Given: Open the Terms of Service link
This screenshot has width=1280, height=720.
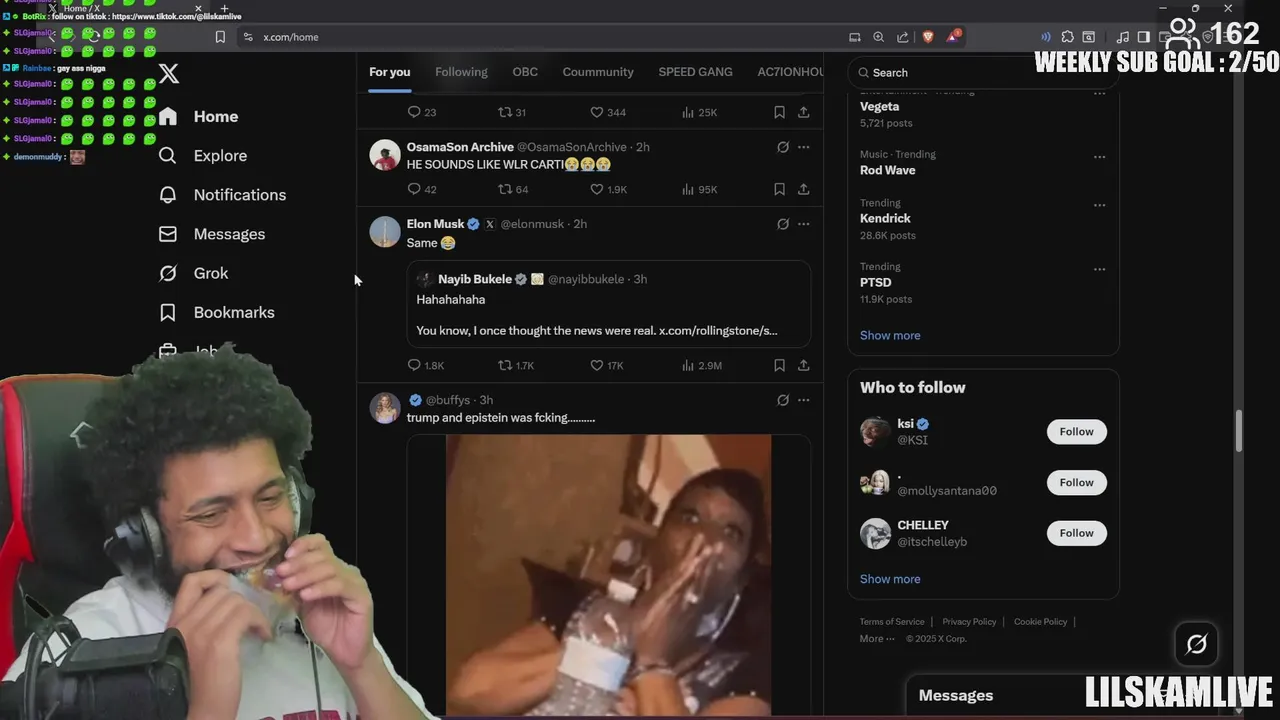Looking at the screenshot, I should (892, 622).
